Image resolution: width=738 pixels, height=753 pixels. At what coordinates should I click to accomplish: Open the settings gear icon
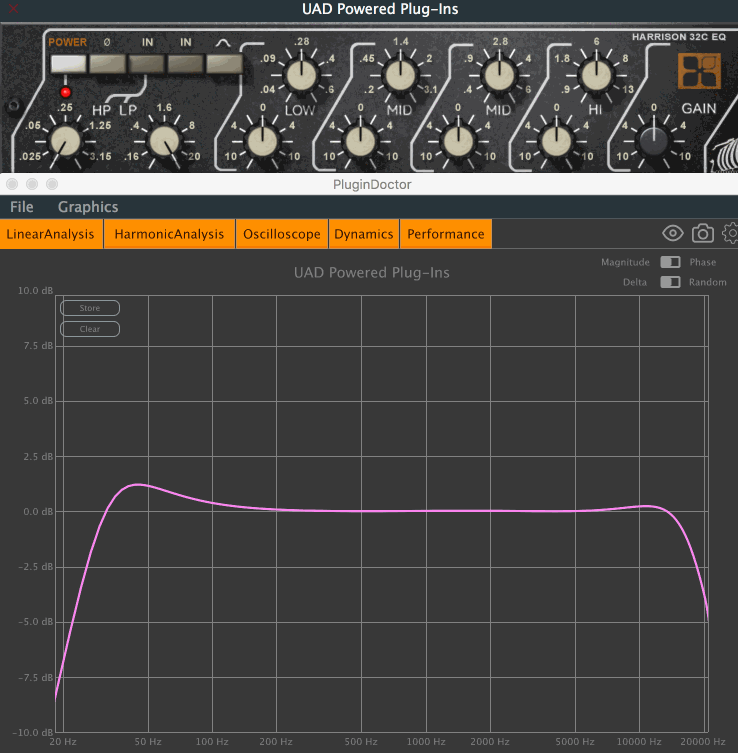tap(730, 233)
